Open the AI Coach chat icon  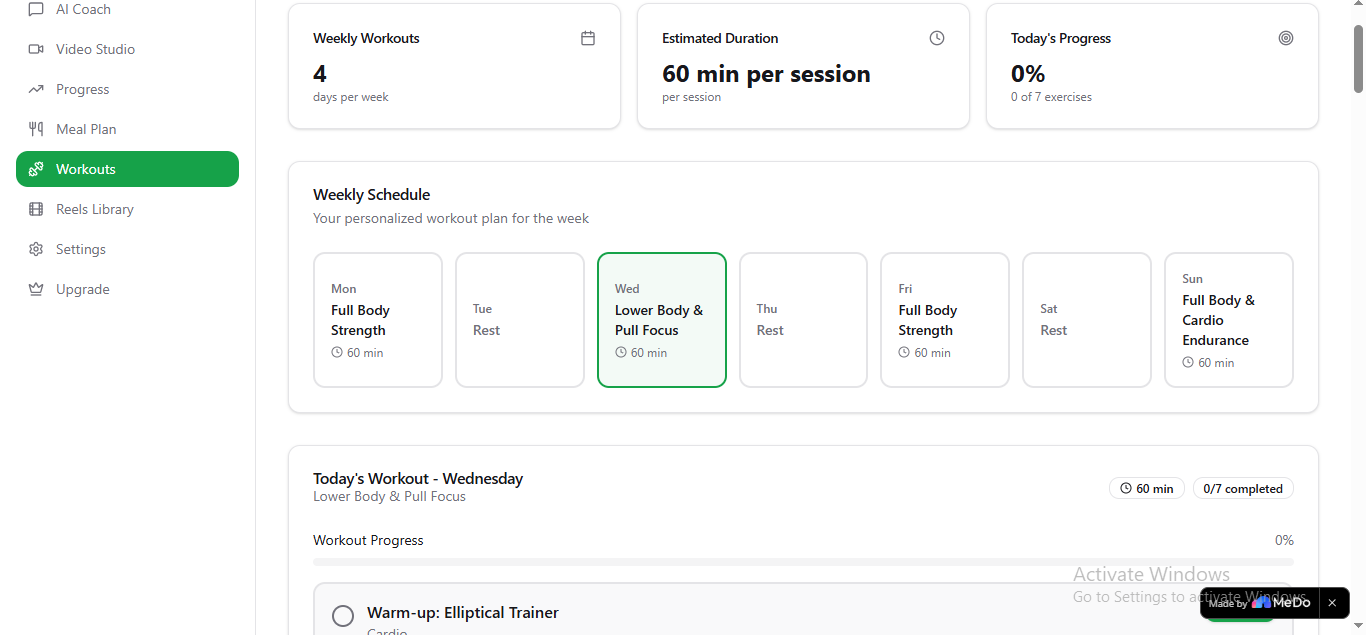tap(36, 9)
